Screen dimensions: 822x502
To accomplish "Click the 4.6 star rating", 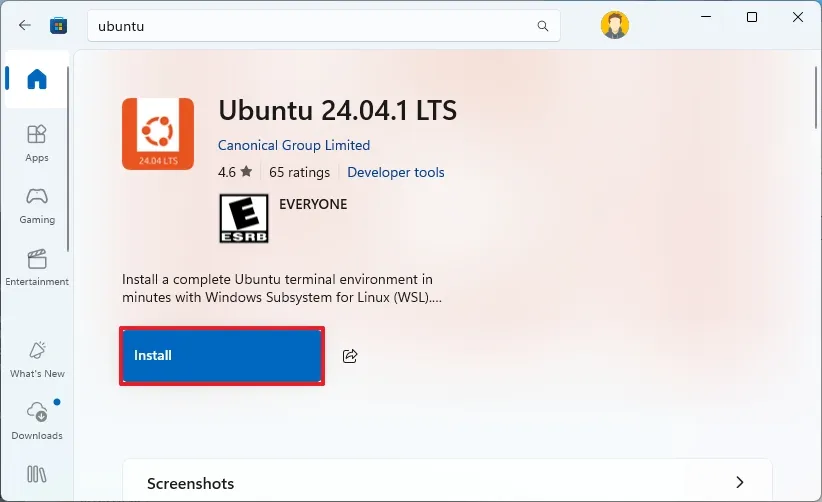I will (x=235, y=172).
